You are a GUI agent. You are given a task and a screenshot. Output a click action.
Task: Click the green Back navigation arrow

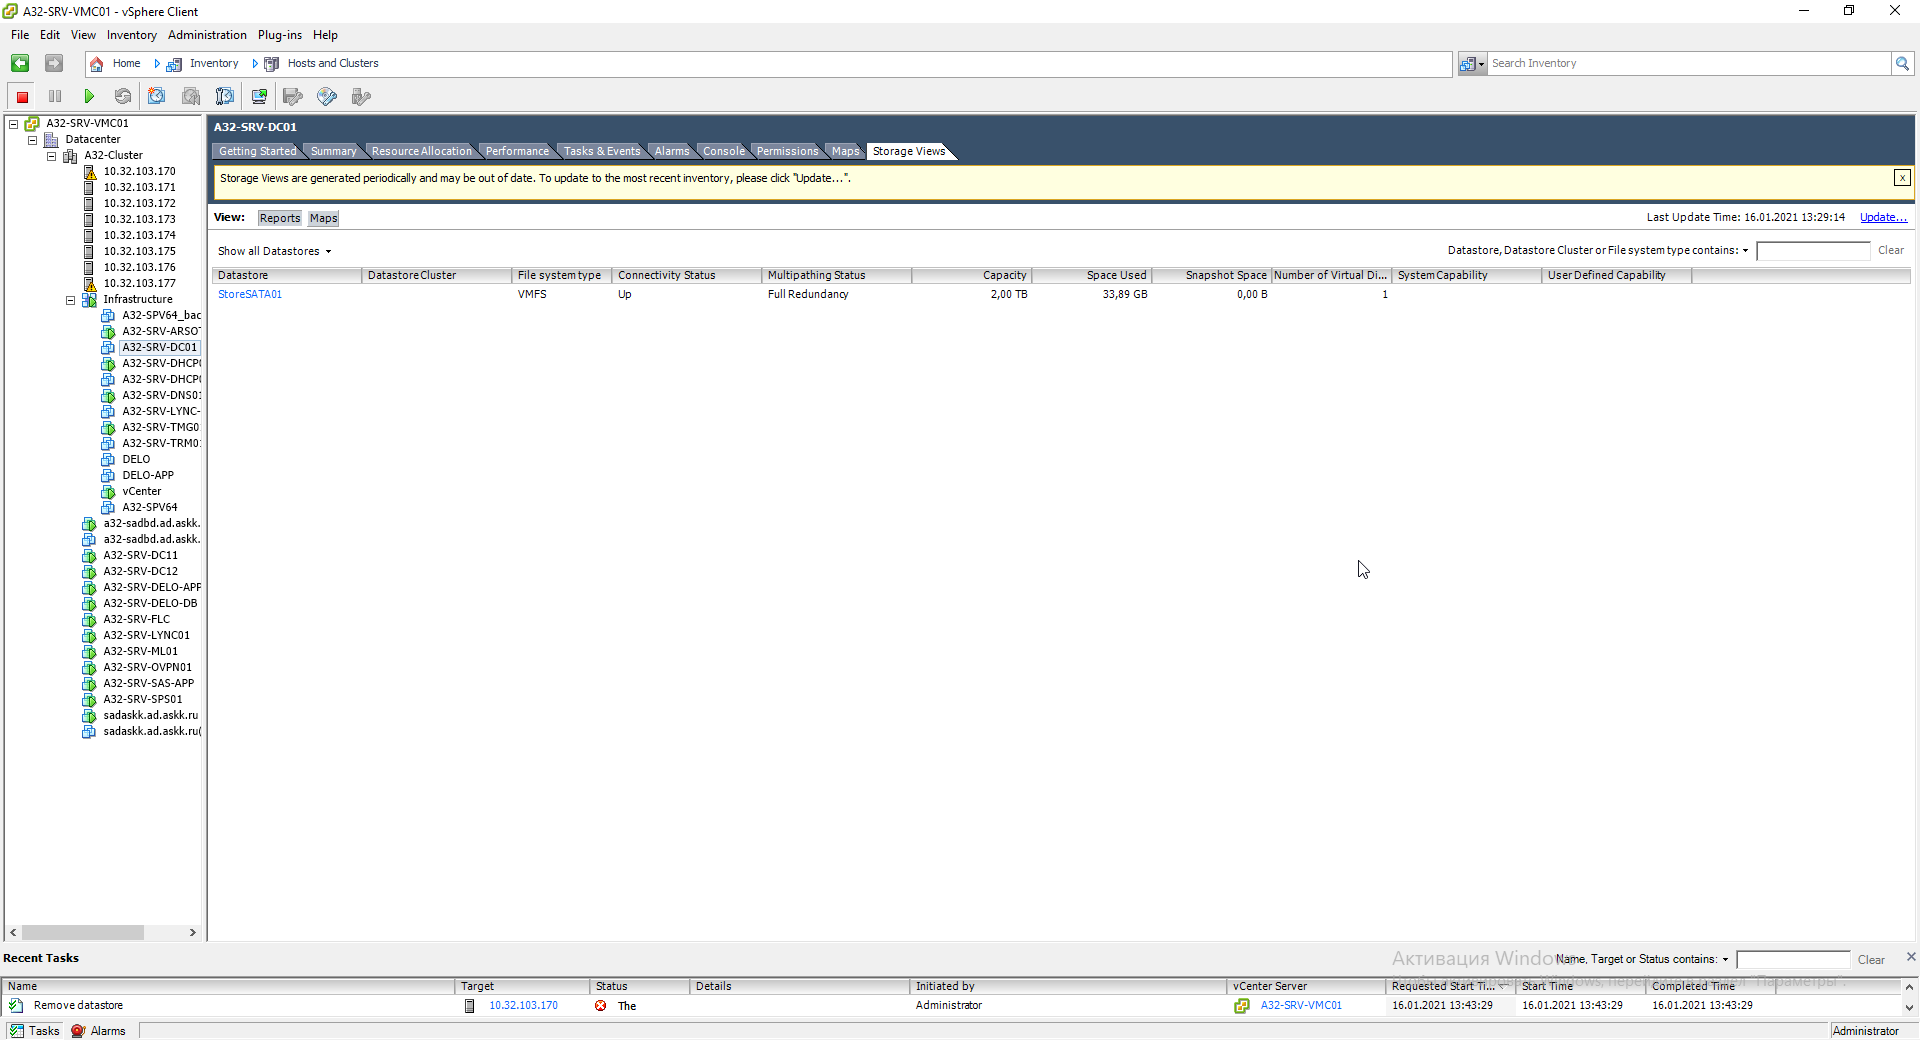20,63
